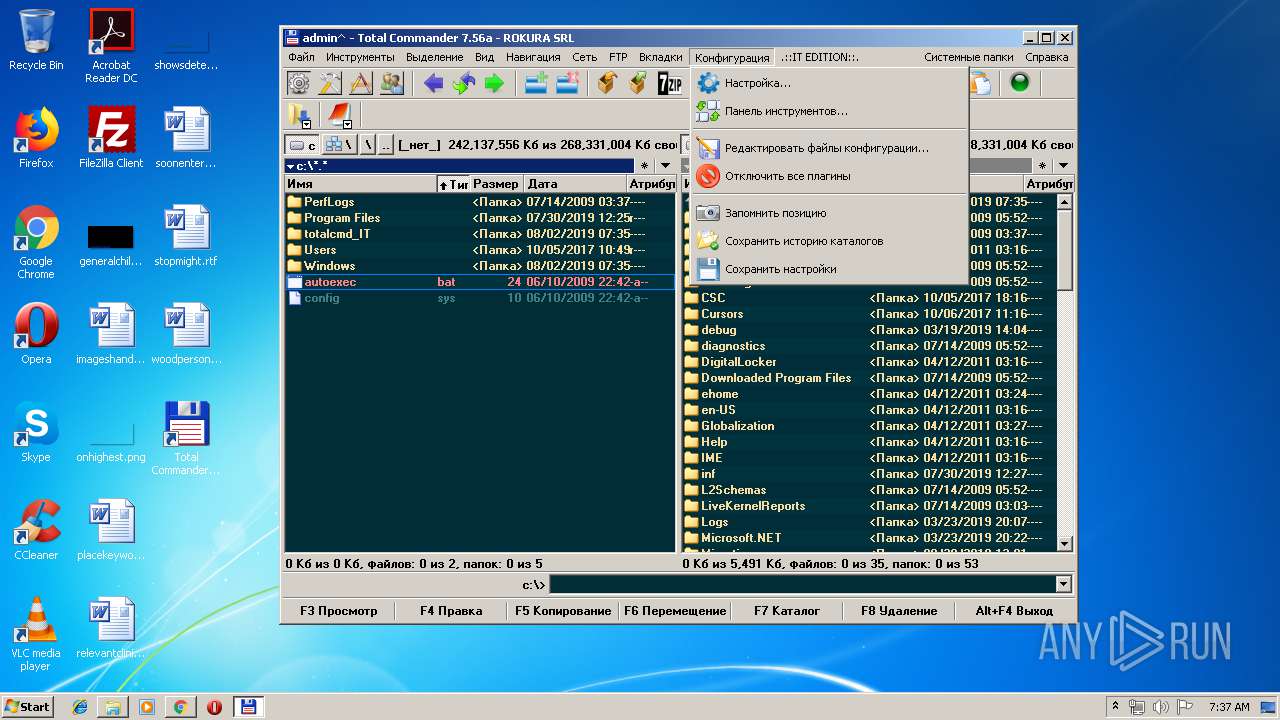Click the 7ZIP toolbar icon
The width and height of the screenshot is (1280, 720).
coord(669,83)
